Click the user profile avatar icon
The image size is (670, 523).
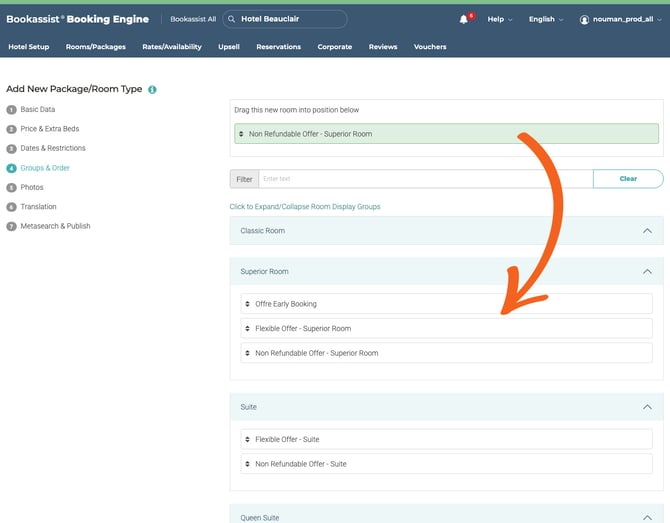585,19
